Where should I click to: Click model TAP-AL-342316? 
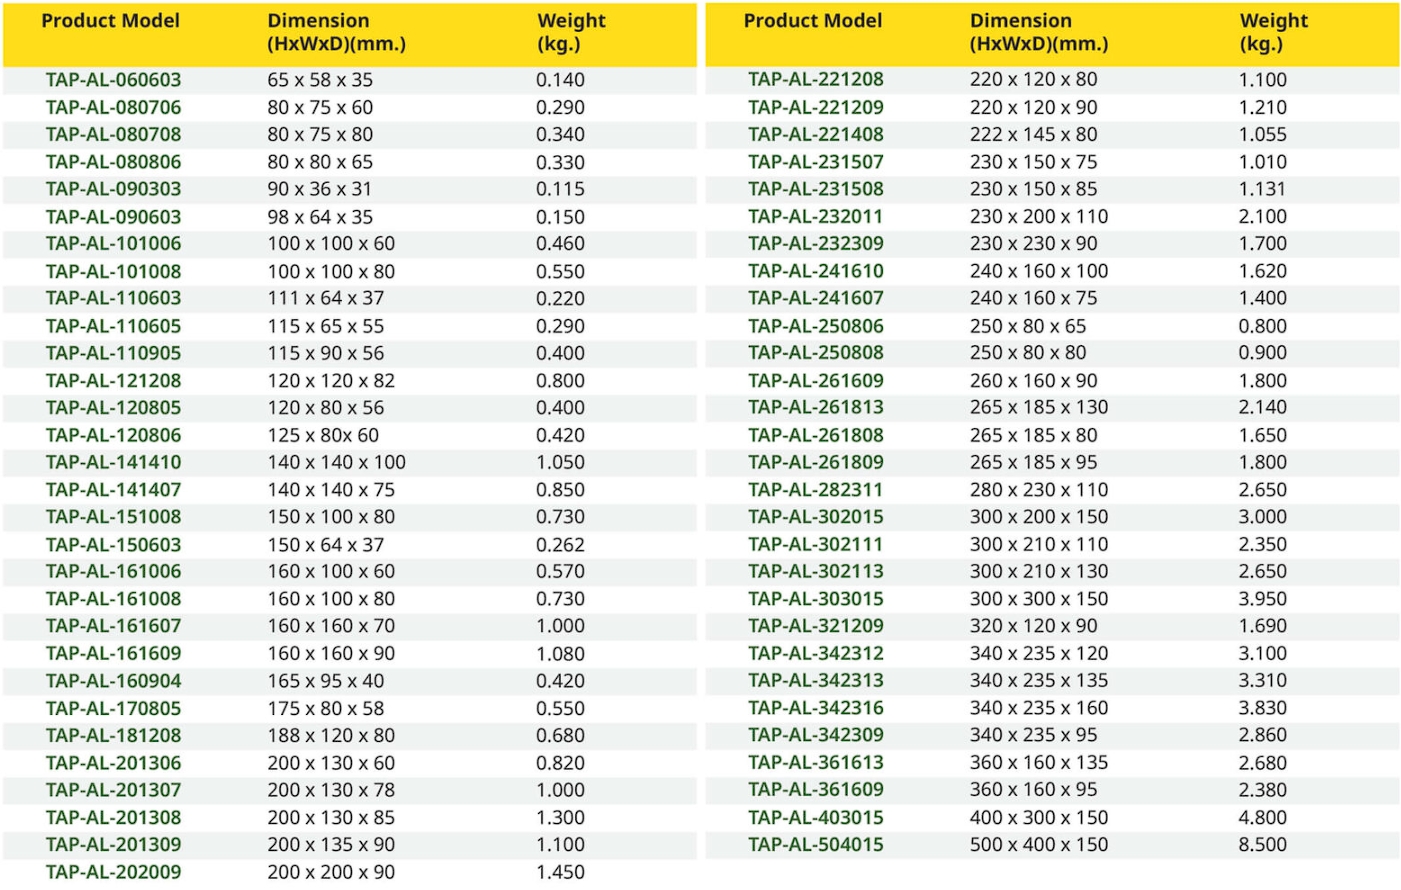815,708
